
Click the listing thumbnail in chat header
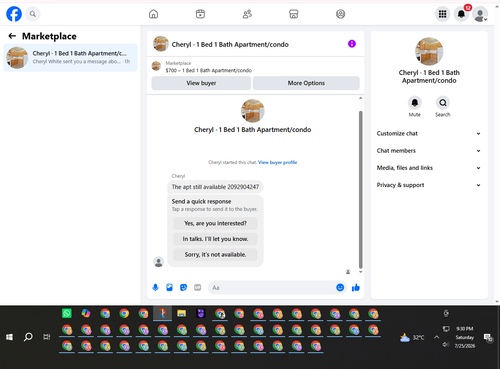pos(160,44)
